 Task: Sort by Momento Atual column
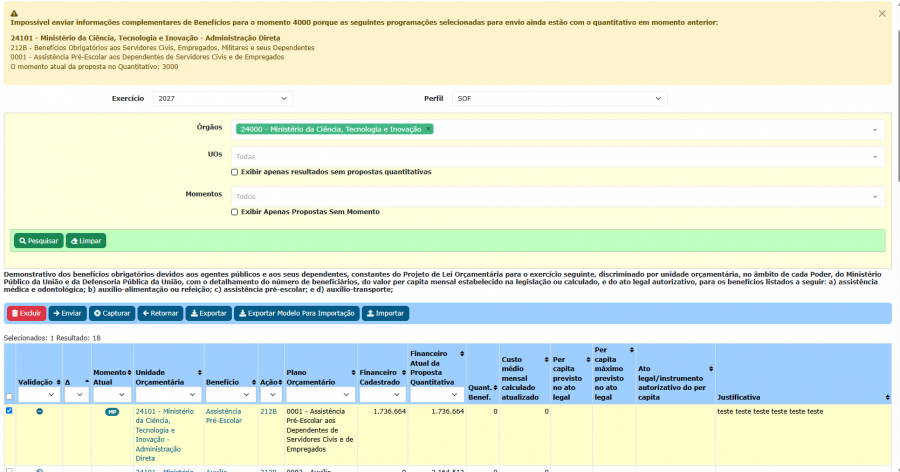129,373
